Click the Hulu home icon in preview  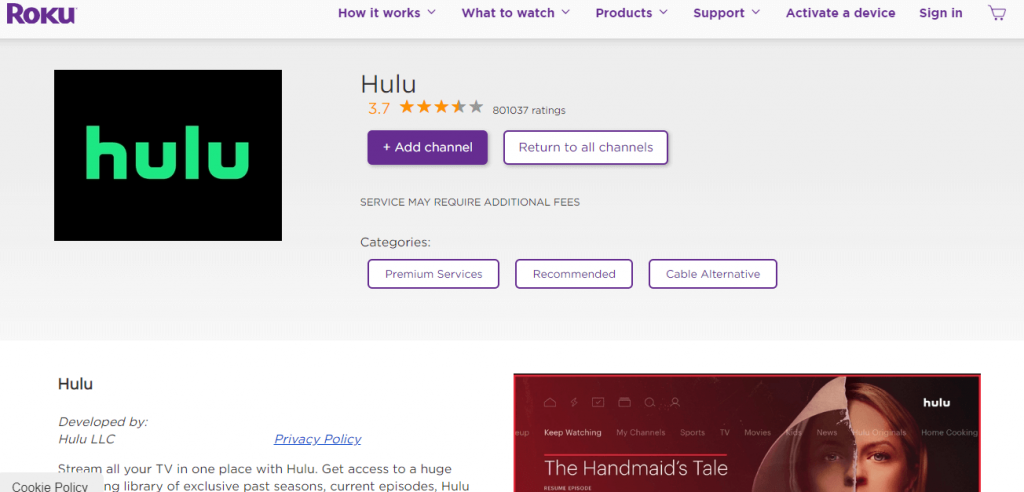coord(550,402)
